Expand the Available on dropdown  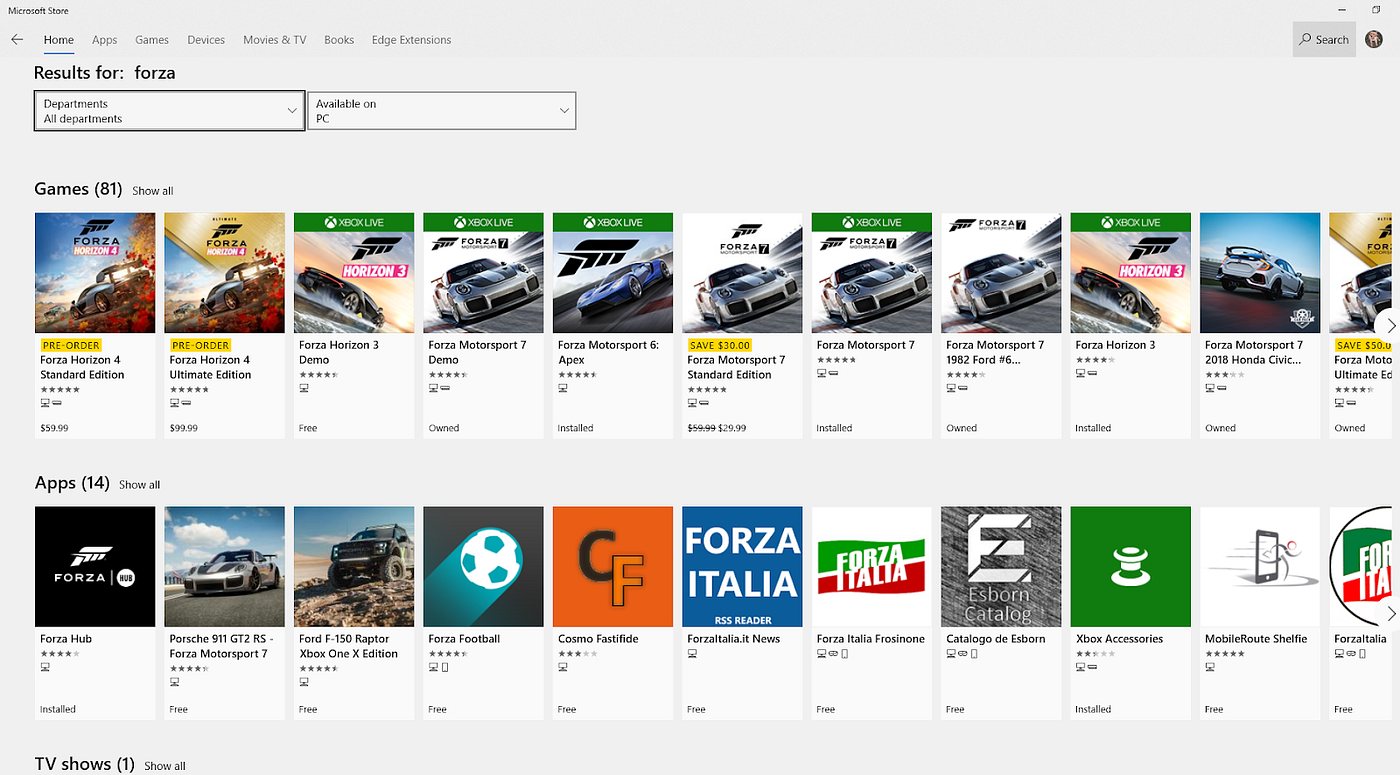(x=441, y=111)
